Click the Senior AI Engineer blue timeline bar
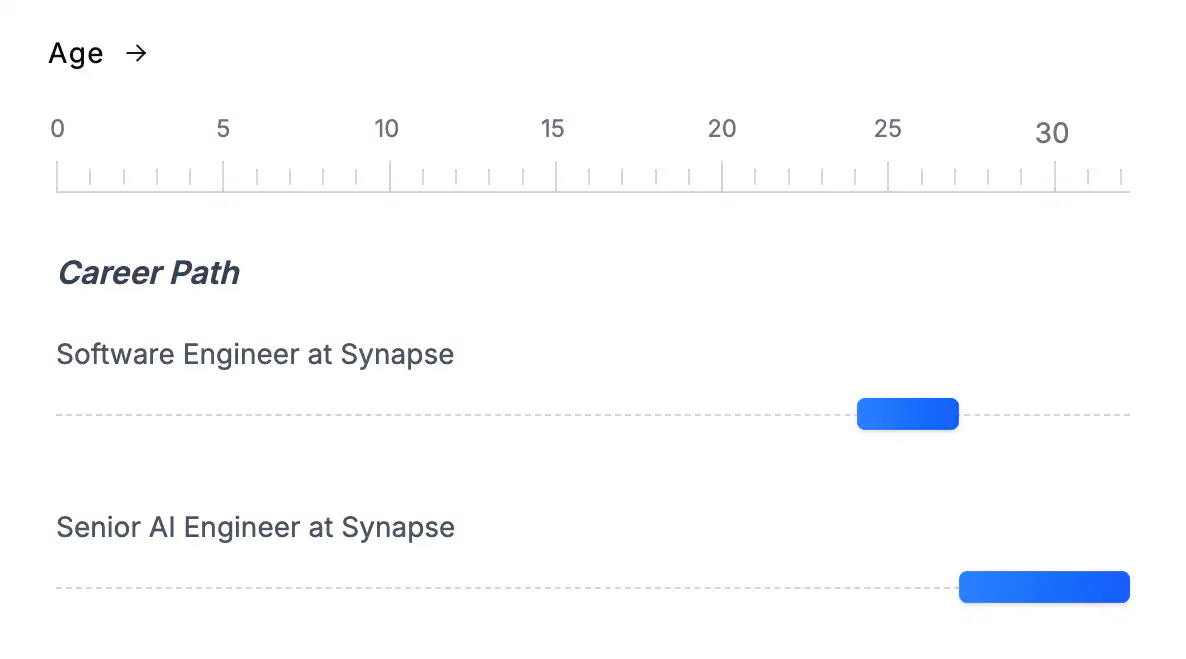1186x659 pixels. pos(1044,587)
